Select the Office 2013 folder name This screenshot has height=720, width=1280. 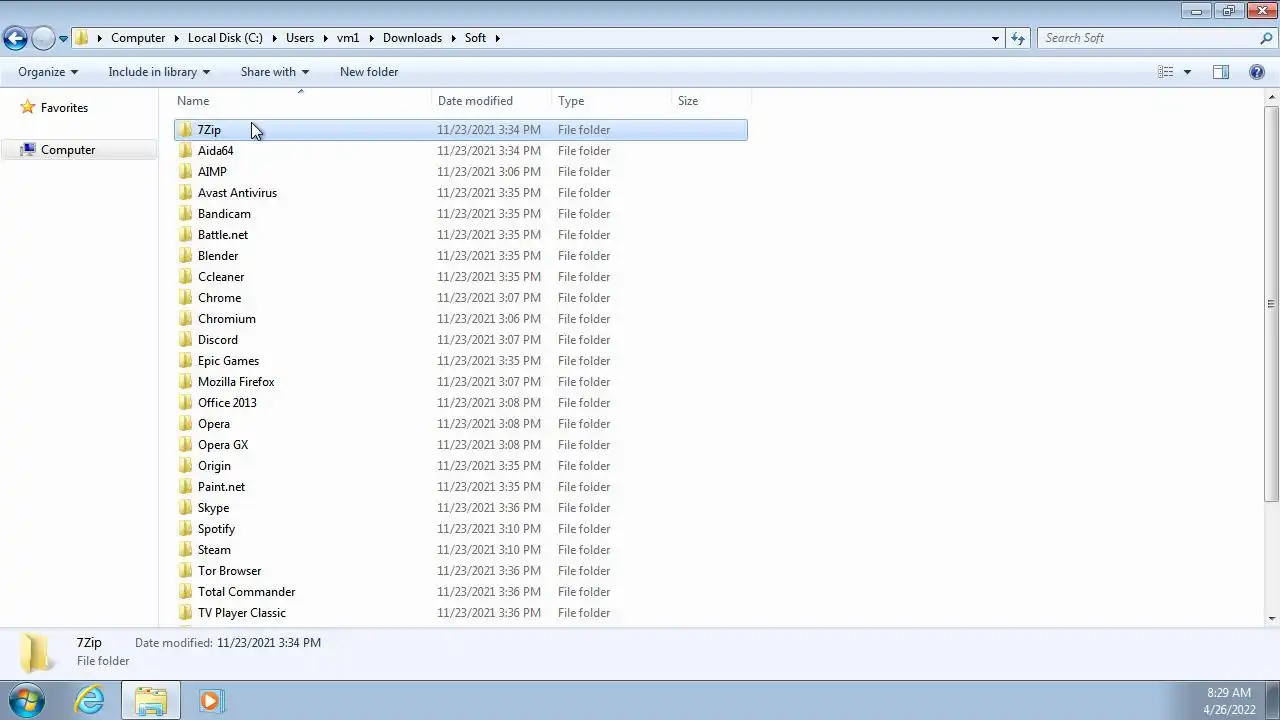point(227,403)
